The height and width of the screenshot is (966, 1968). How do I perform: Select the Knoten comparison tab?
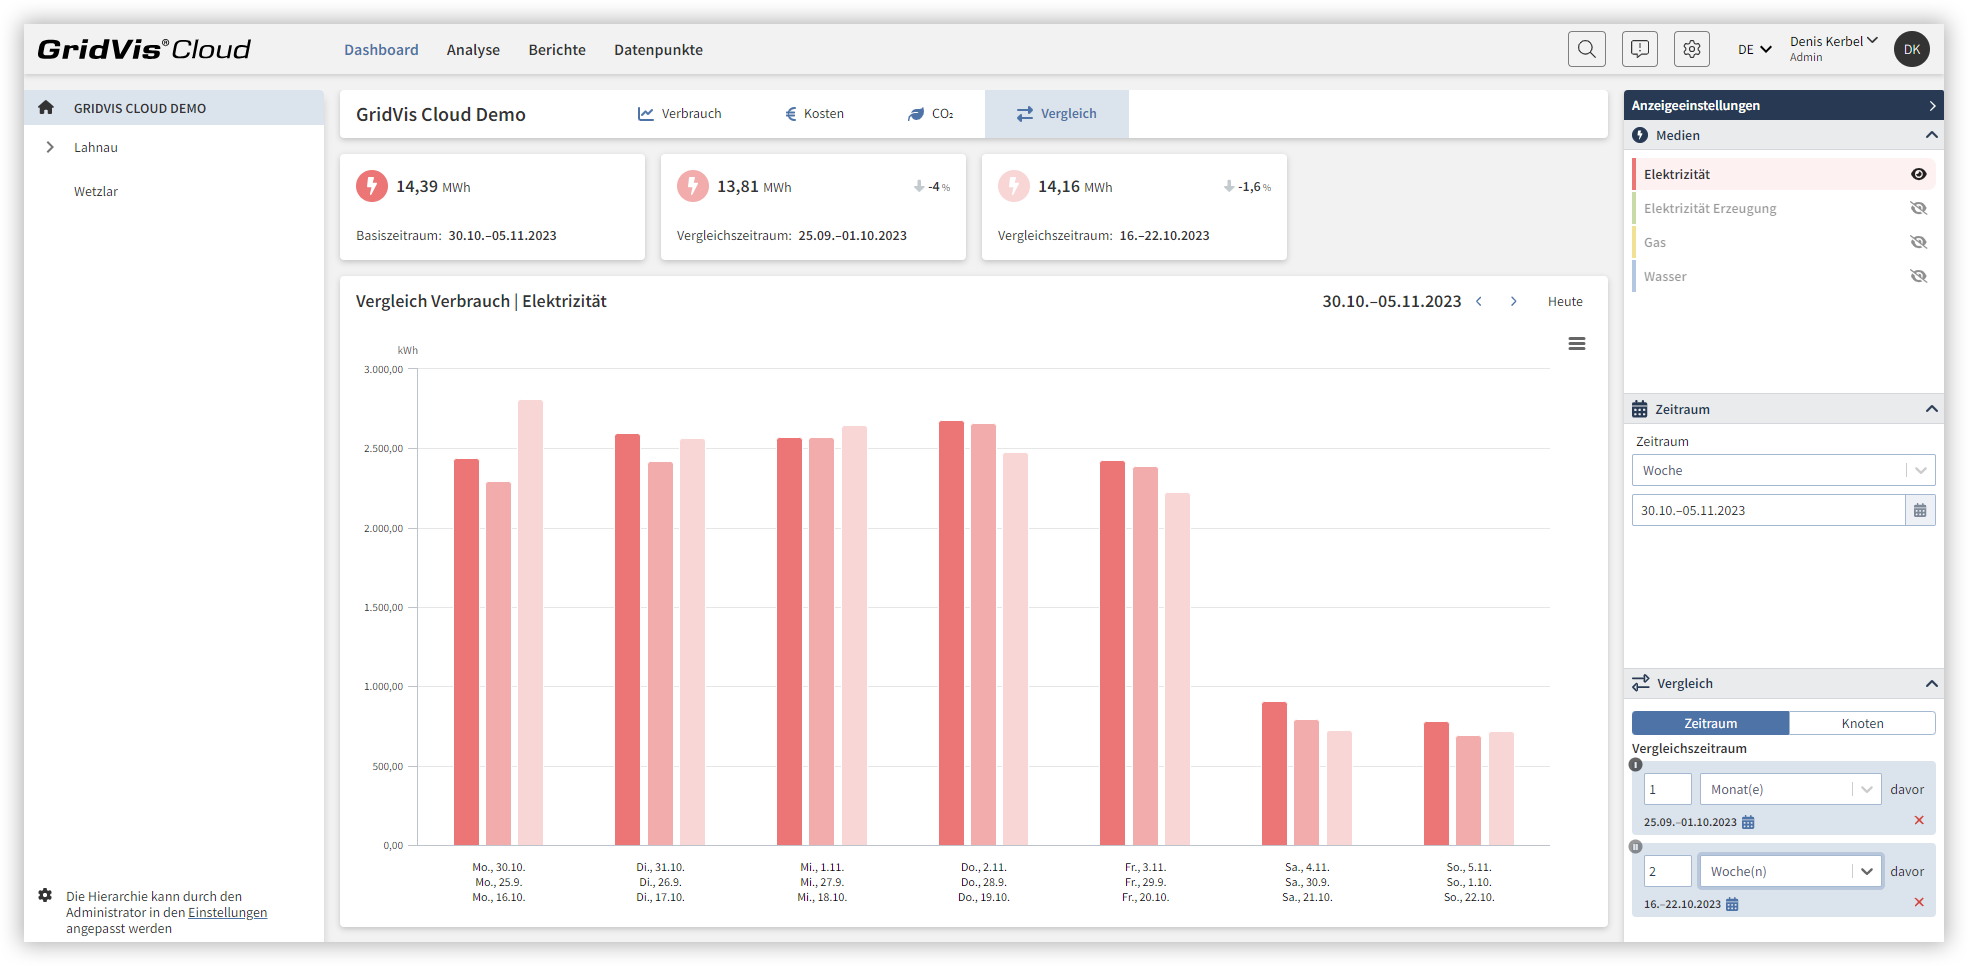[x=1861, y=722]
